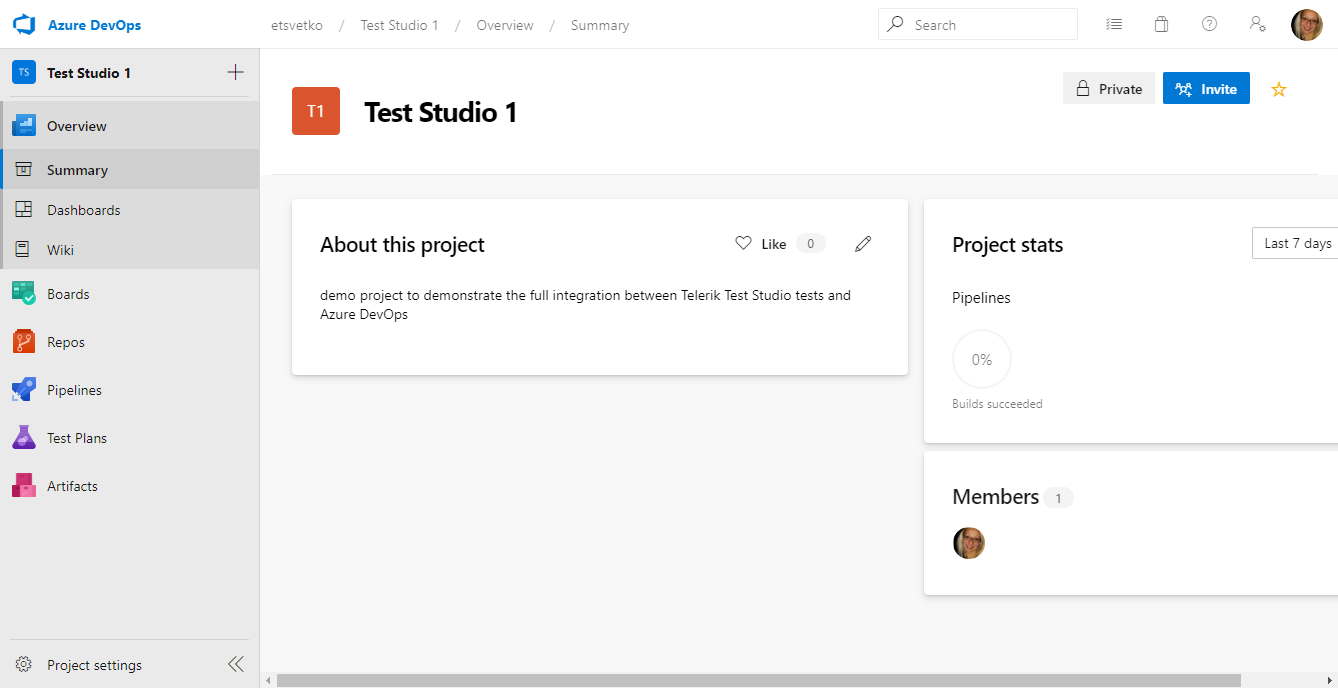Click the Pipelines label in Project stats
This screenshot has width=1338, height=688.
(x=981, y=298)
